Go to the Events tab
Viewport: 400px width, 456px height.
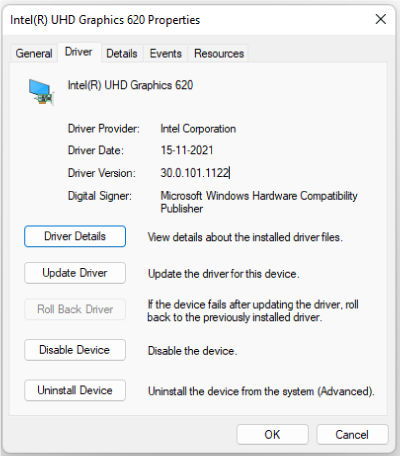(166, 53)
